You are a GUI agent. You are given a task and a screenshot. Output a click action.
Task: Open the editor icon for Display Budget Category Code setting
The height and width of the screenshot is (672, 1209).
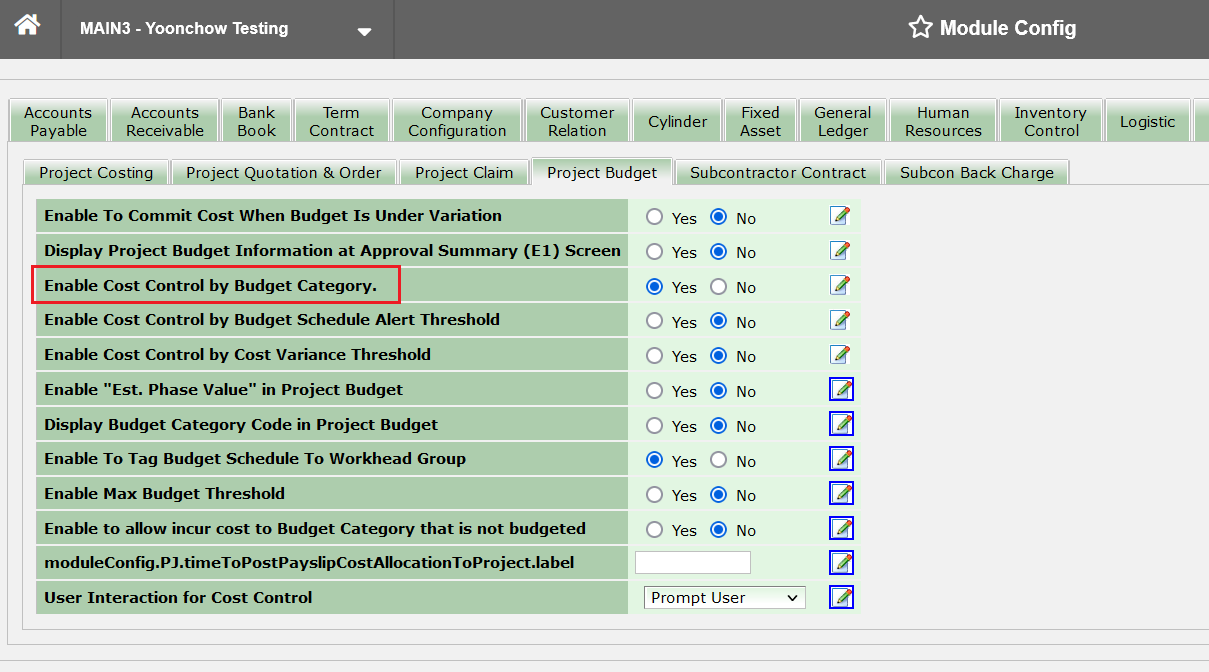840,424
